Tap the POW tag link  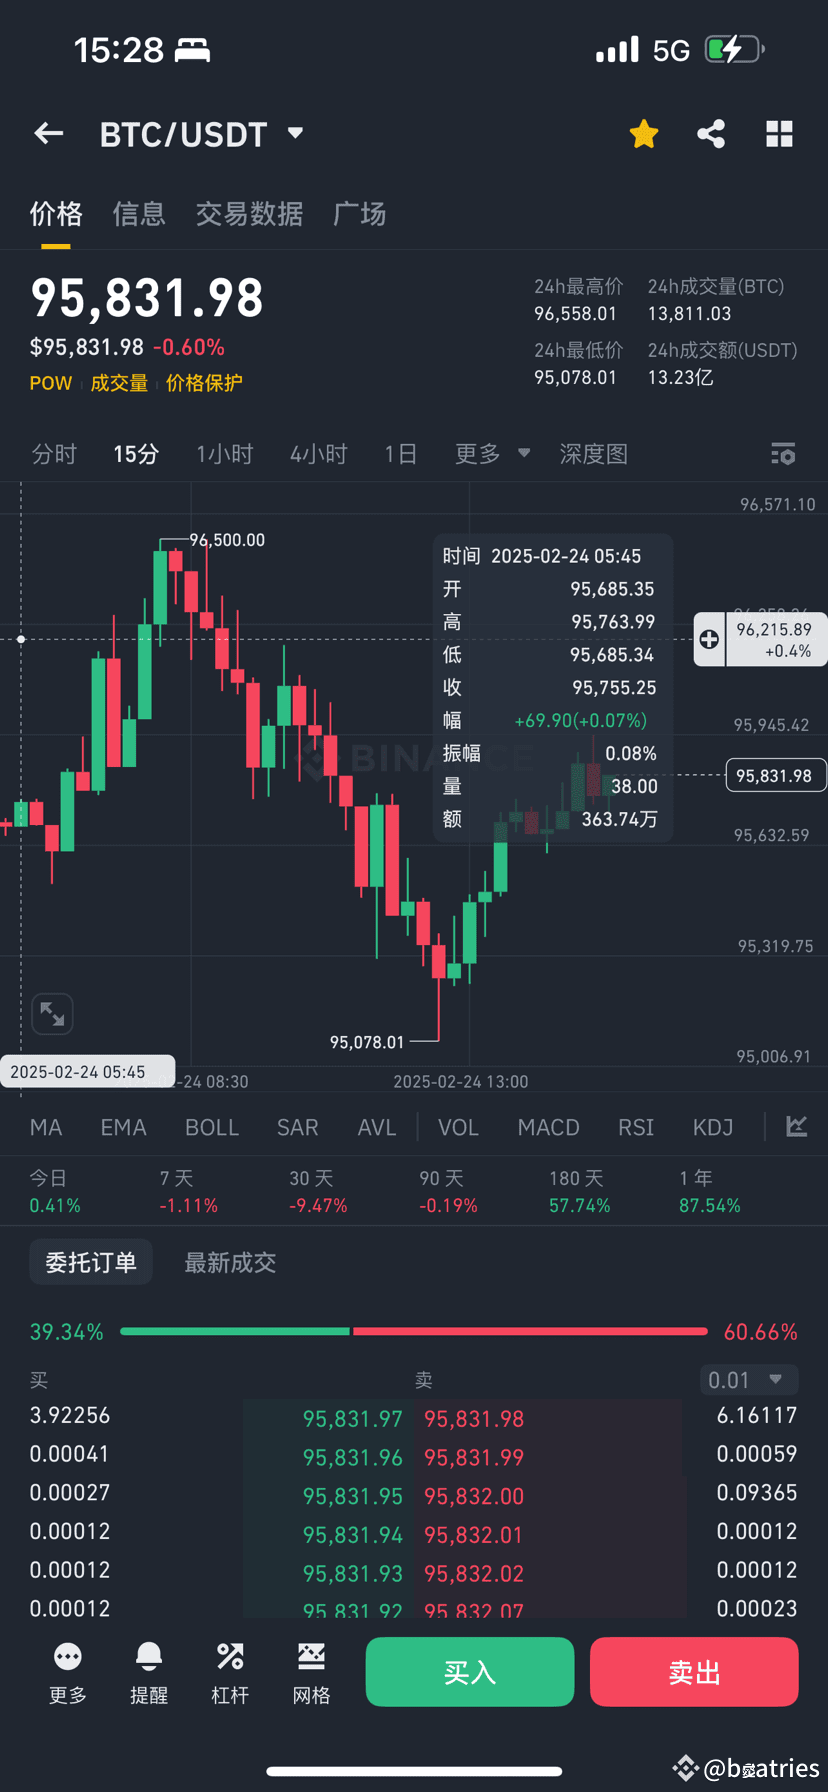[x=51, y=383]
